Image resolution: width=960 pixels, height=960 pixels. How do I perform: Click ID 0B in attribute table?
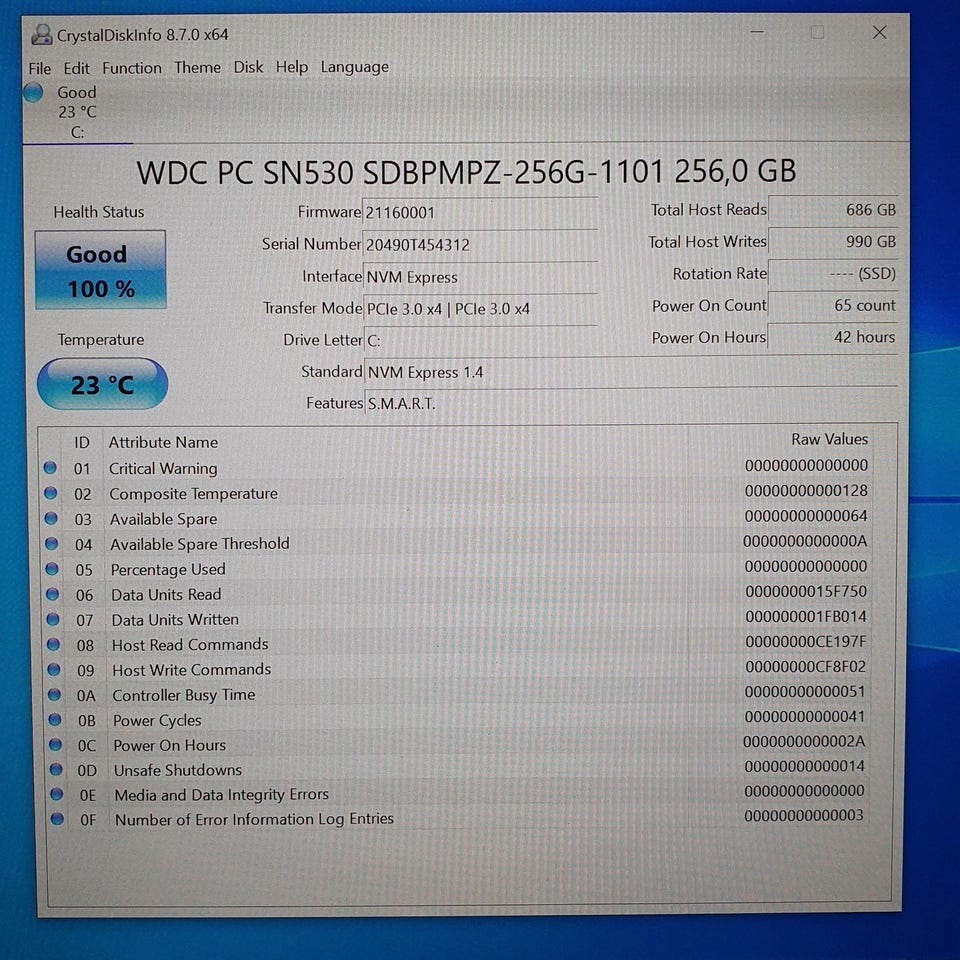click(x=86, y=721)
